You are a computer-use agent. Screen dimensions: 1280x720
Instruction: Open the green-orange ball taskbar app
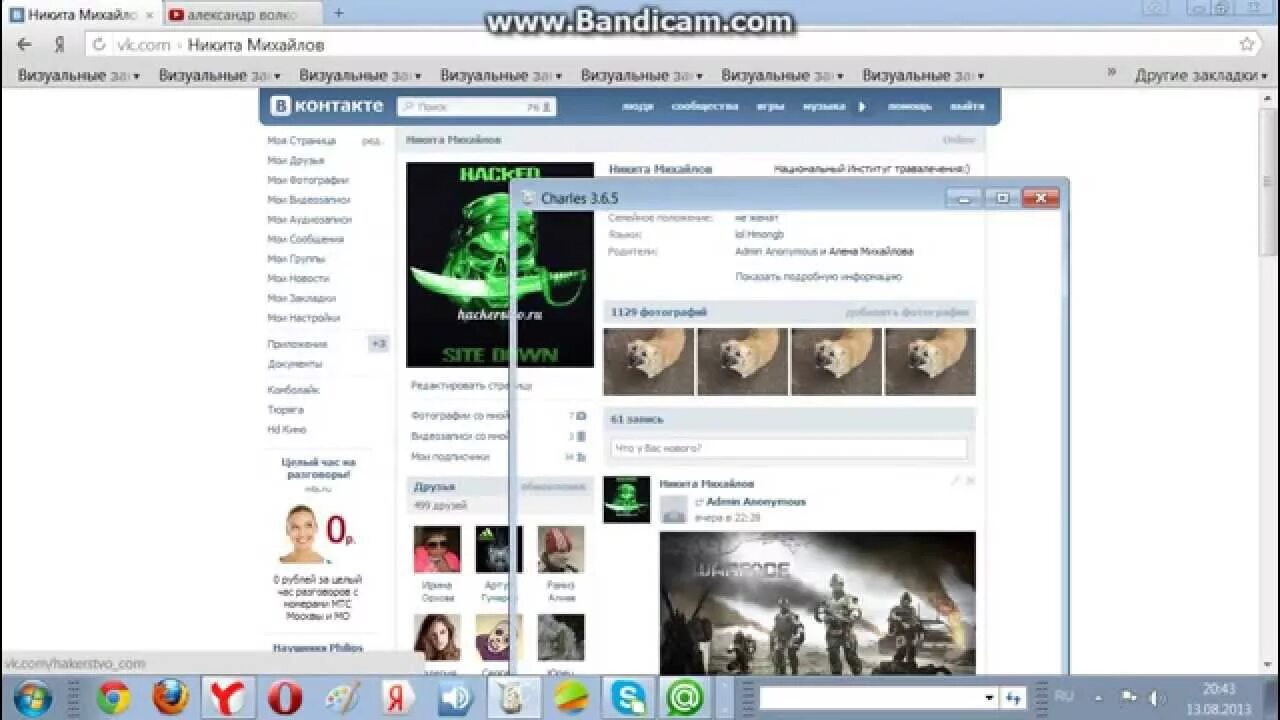point(571,697)
